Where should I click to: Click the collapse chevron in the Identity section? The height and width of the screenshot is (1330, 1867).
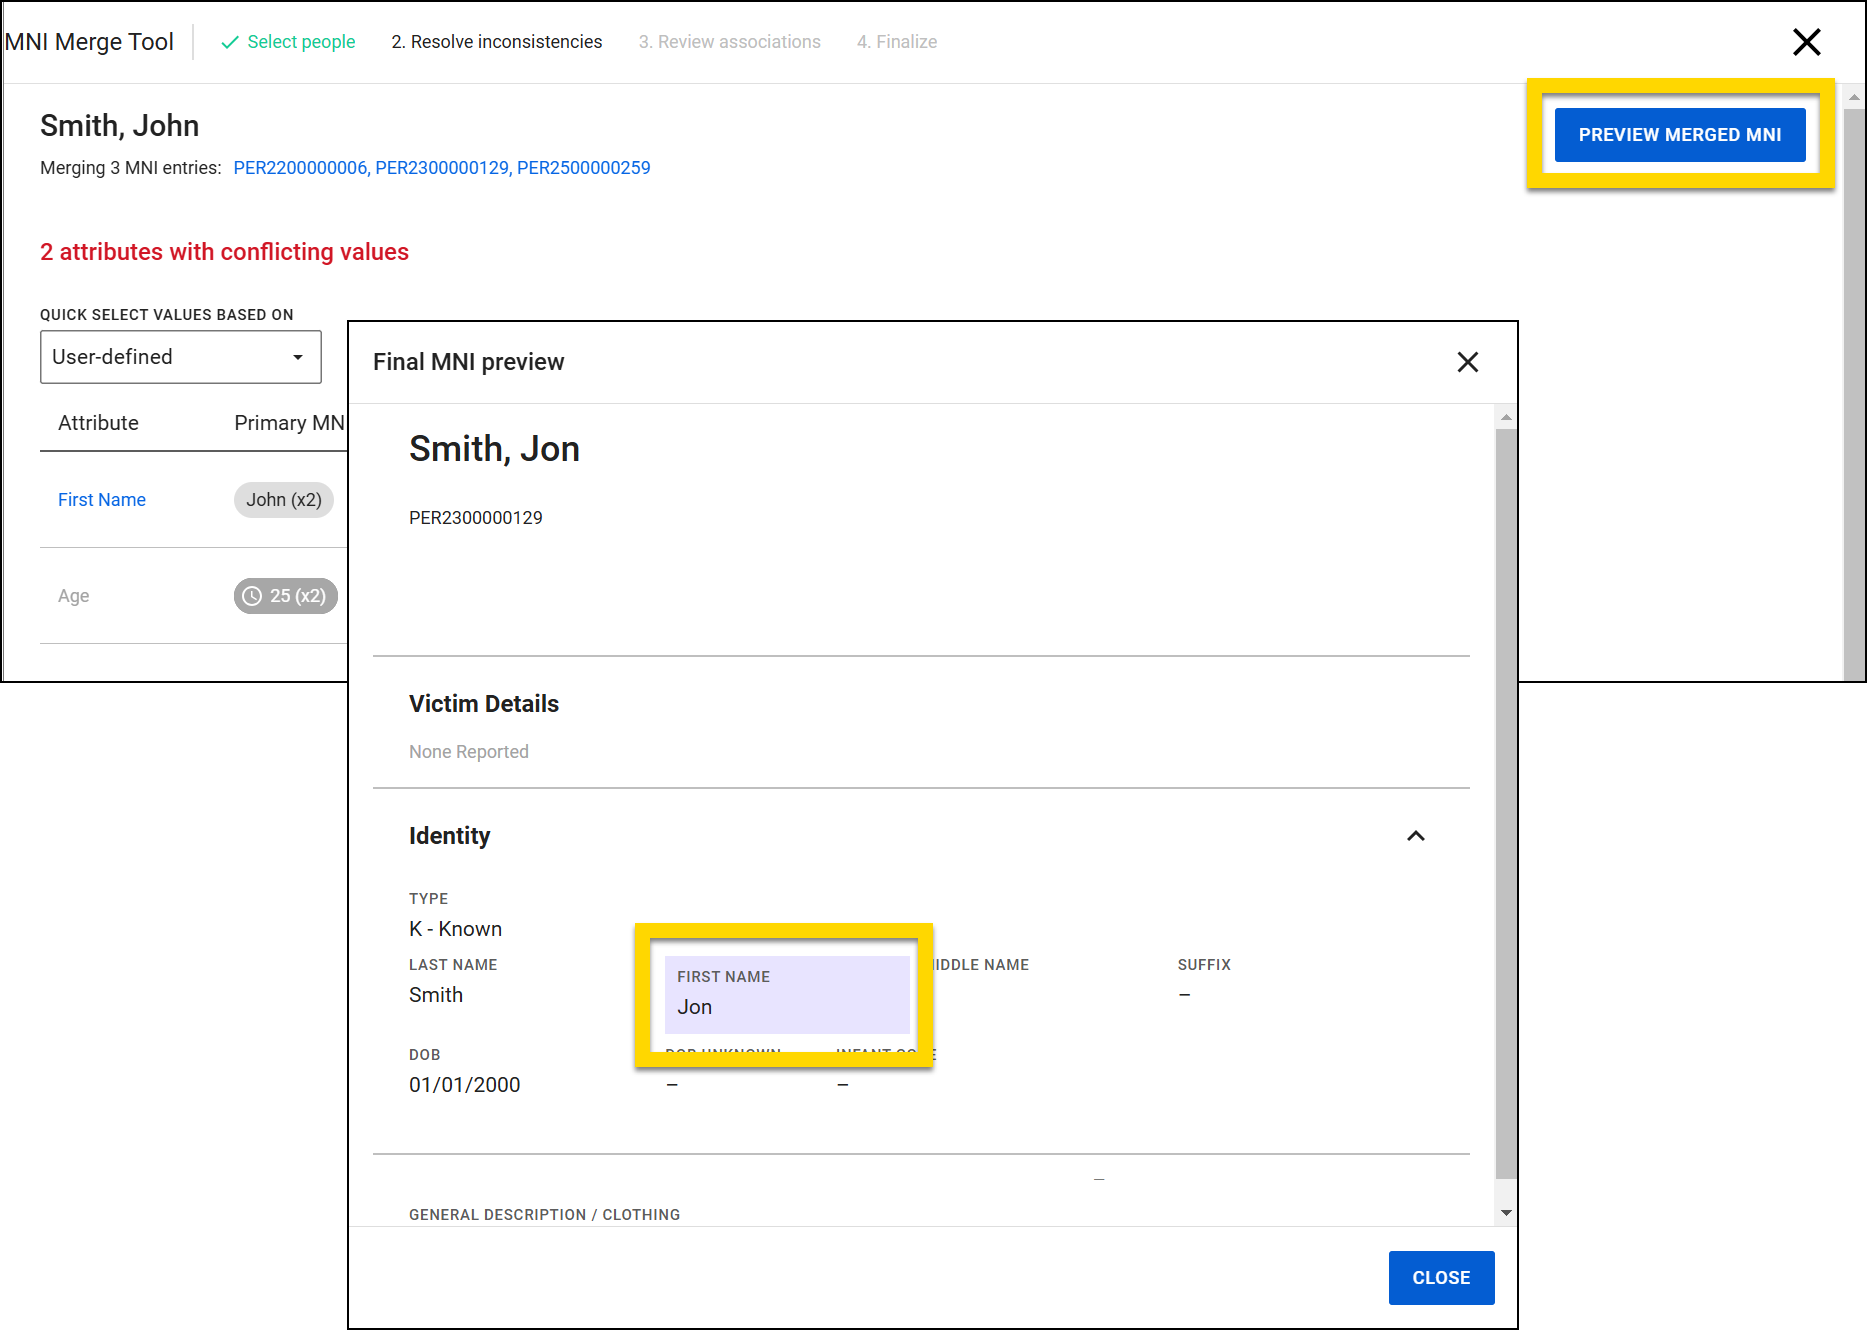pyautogui.click(x=1415, y=836)
